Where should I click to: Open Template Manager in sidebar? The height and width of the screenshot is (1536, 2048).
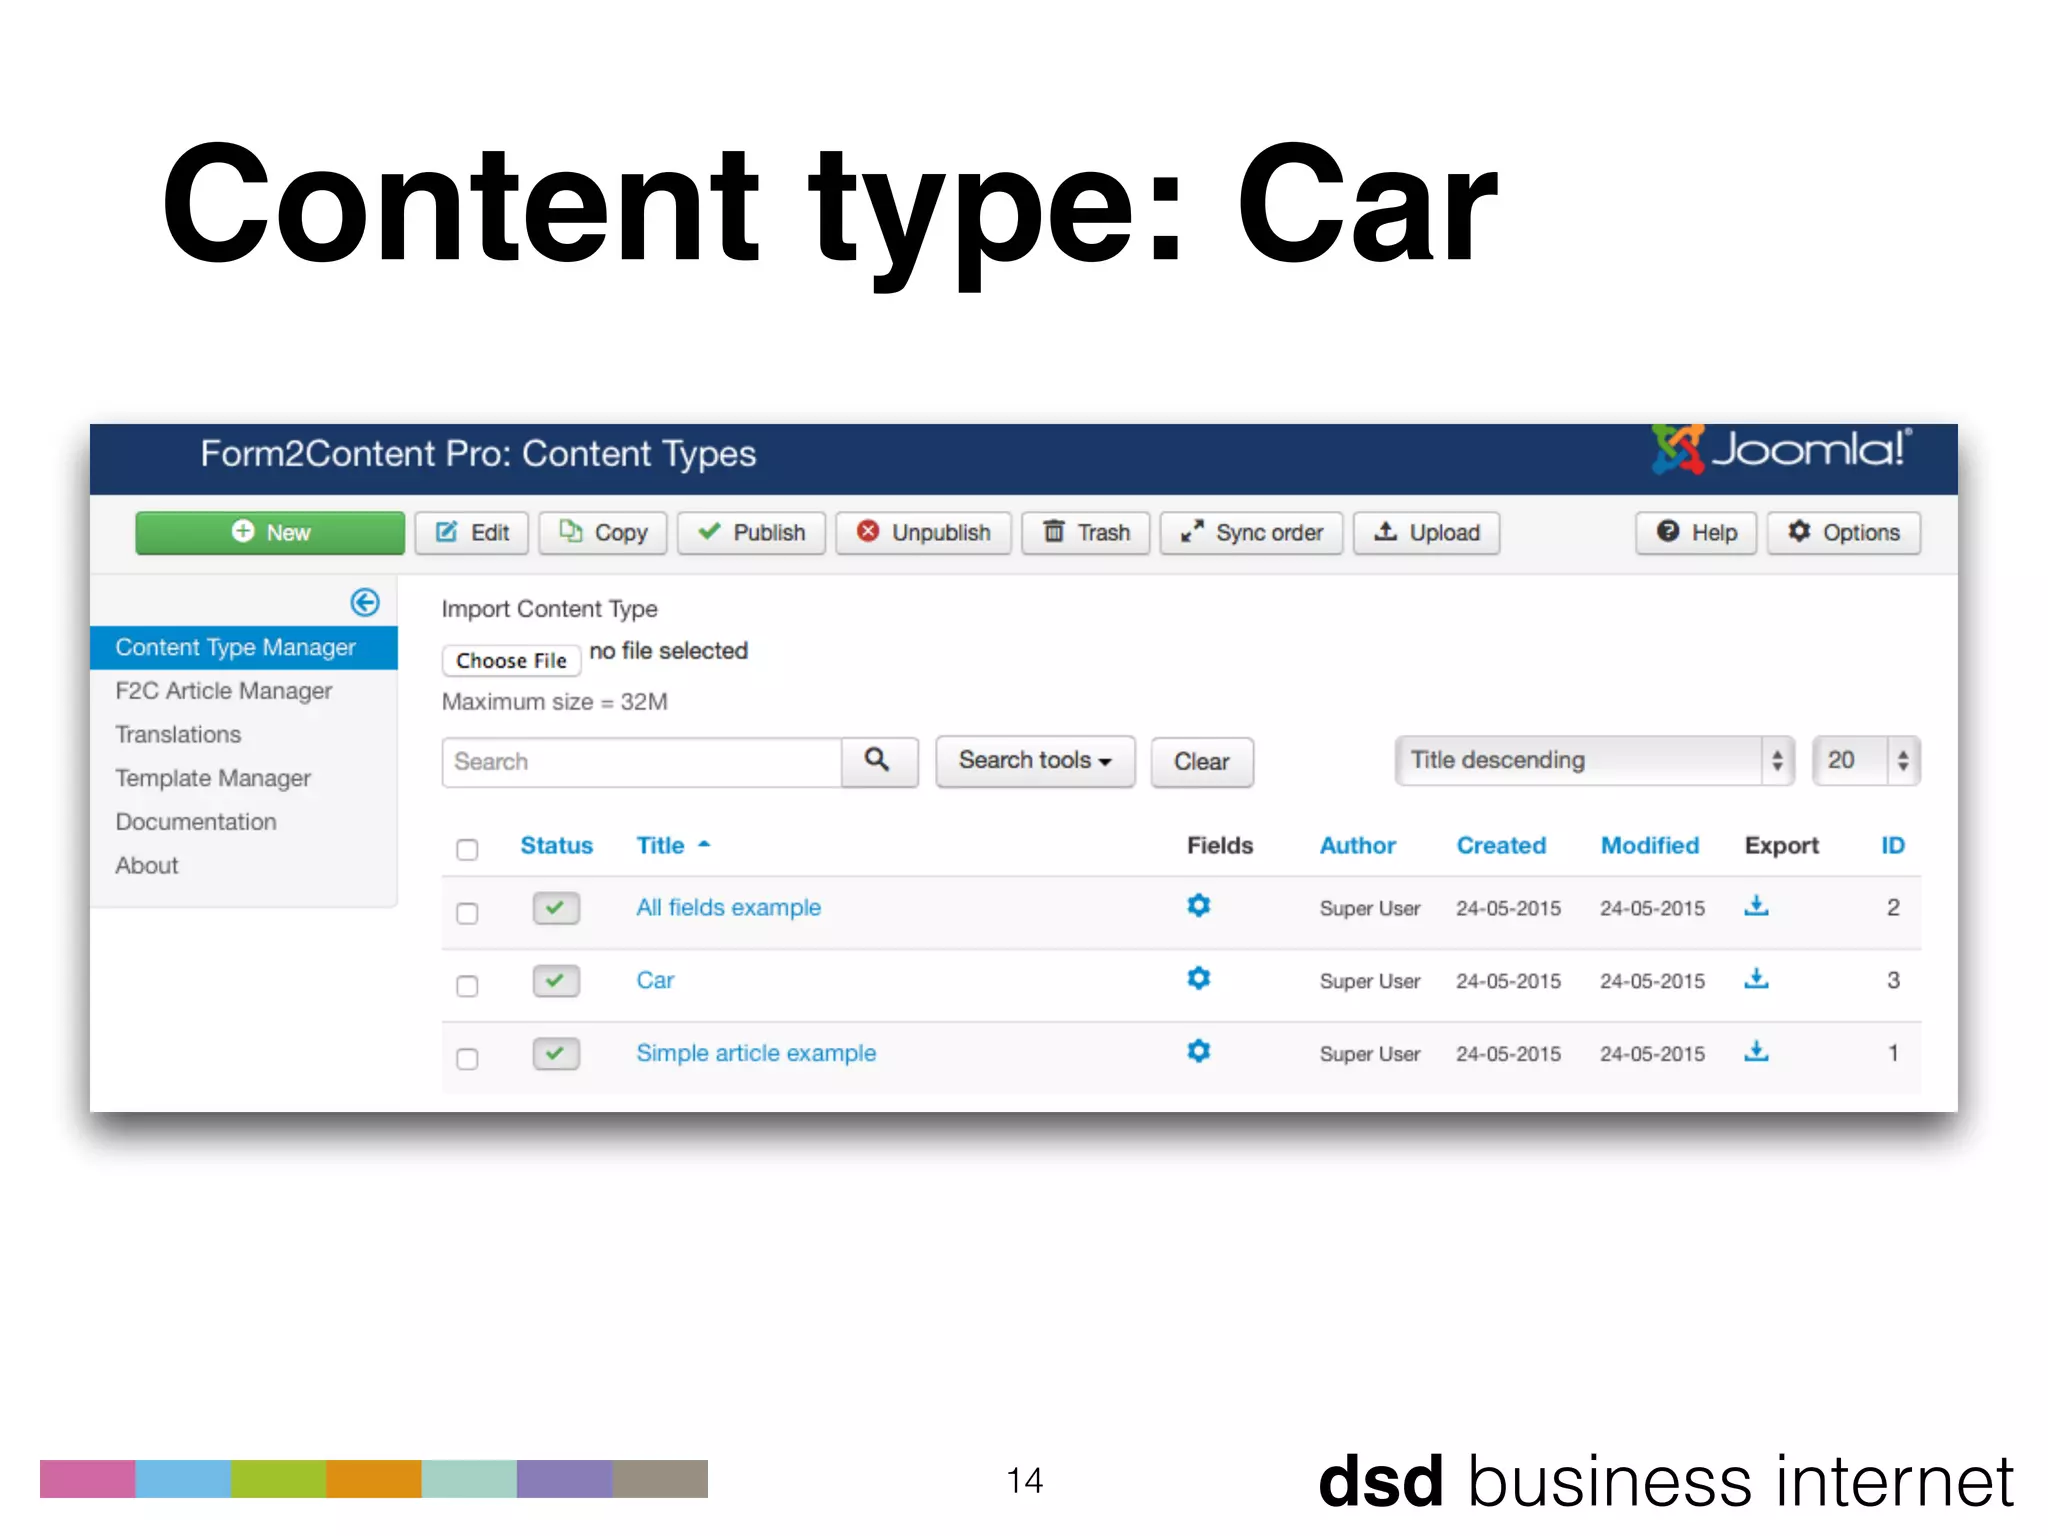213,778
